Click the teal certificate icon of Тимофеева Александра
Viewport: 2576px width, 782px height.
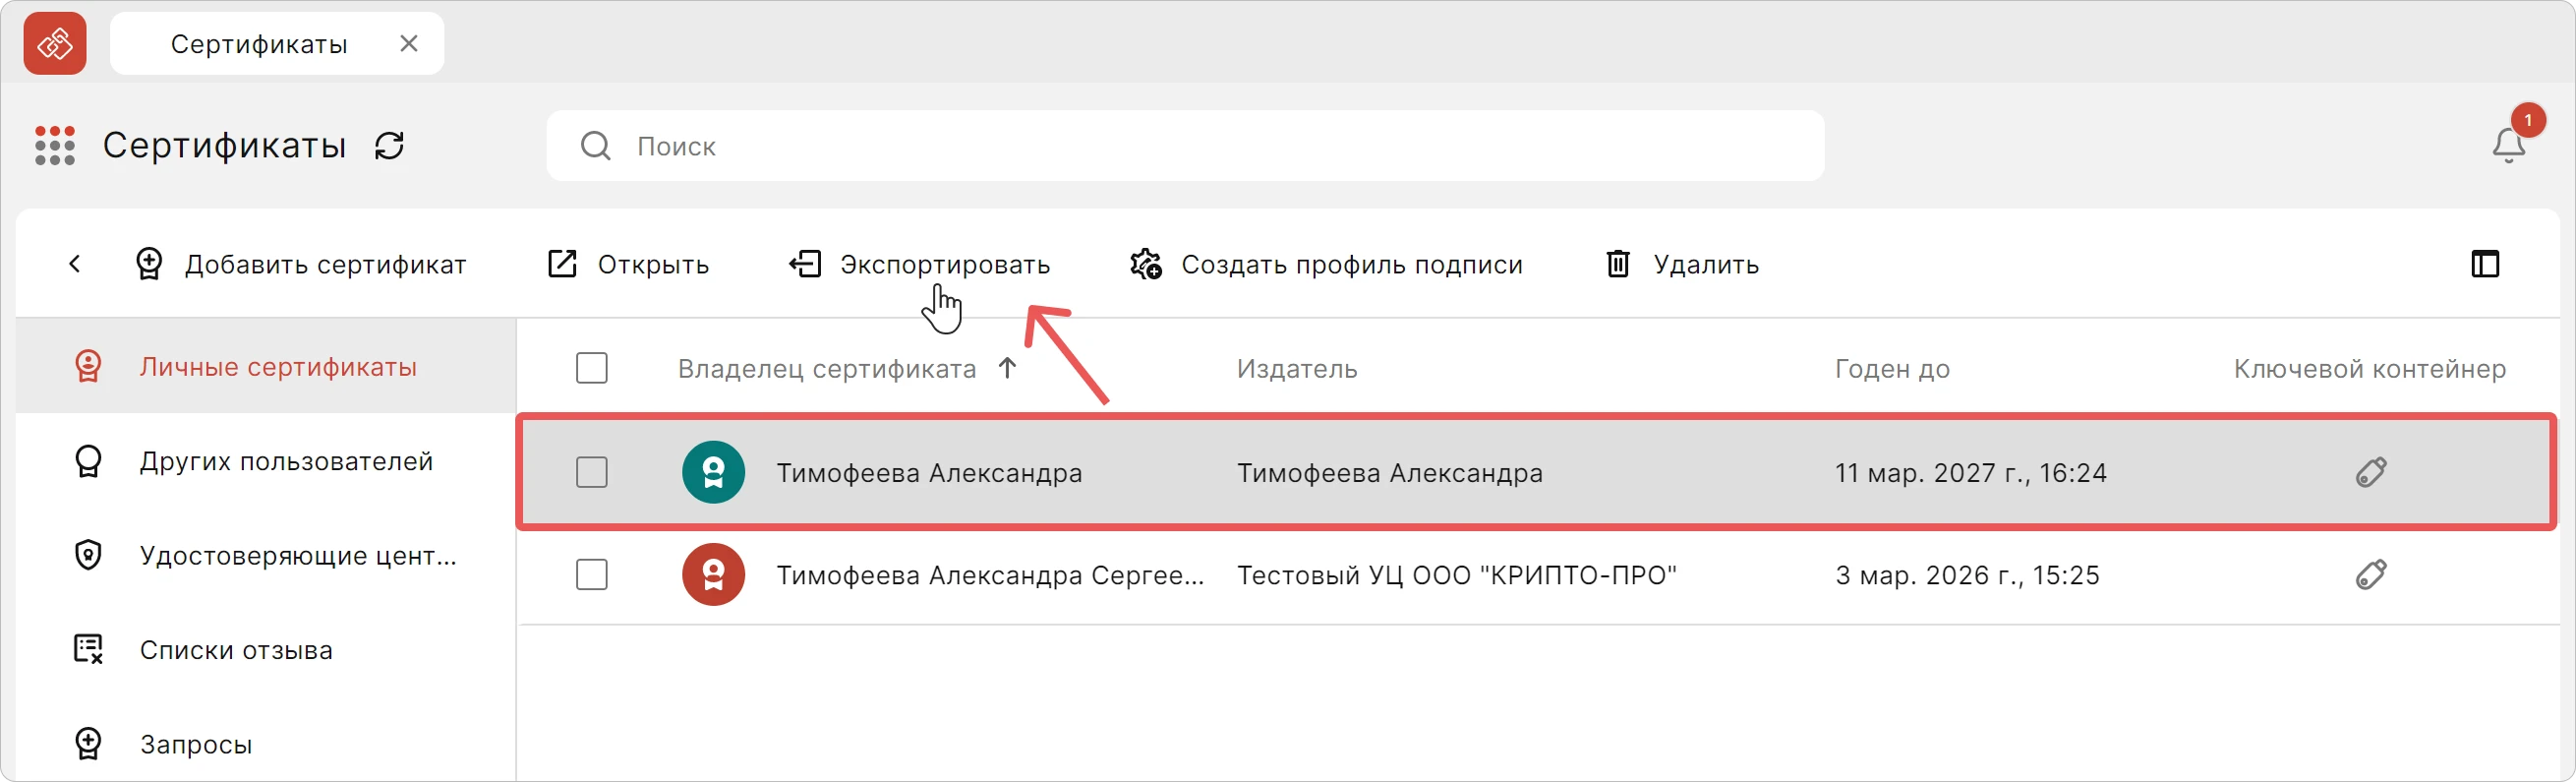pyautogui.click(x=713, y=472)
